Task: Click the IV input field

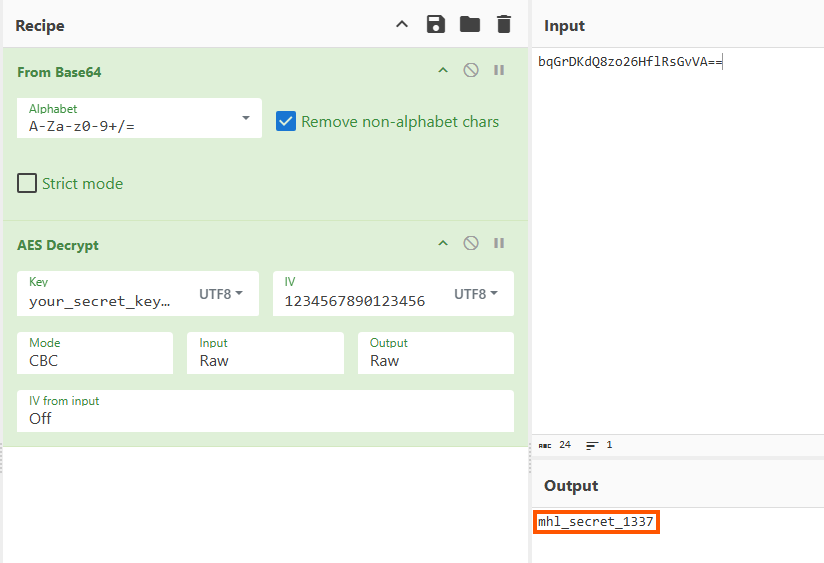Action: pyautogui.click(x=355, y=301)
